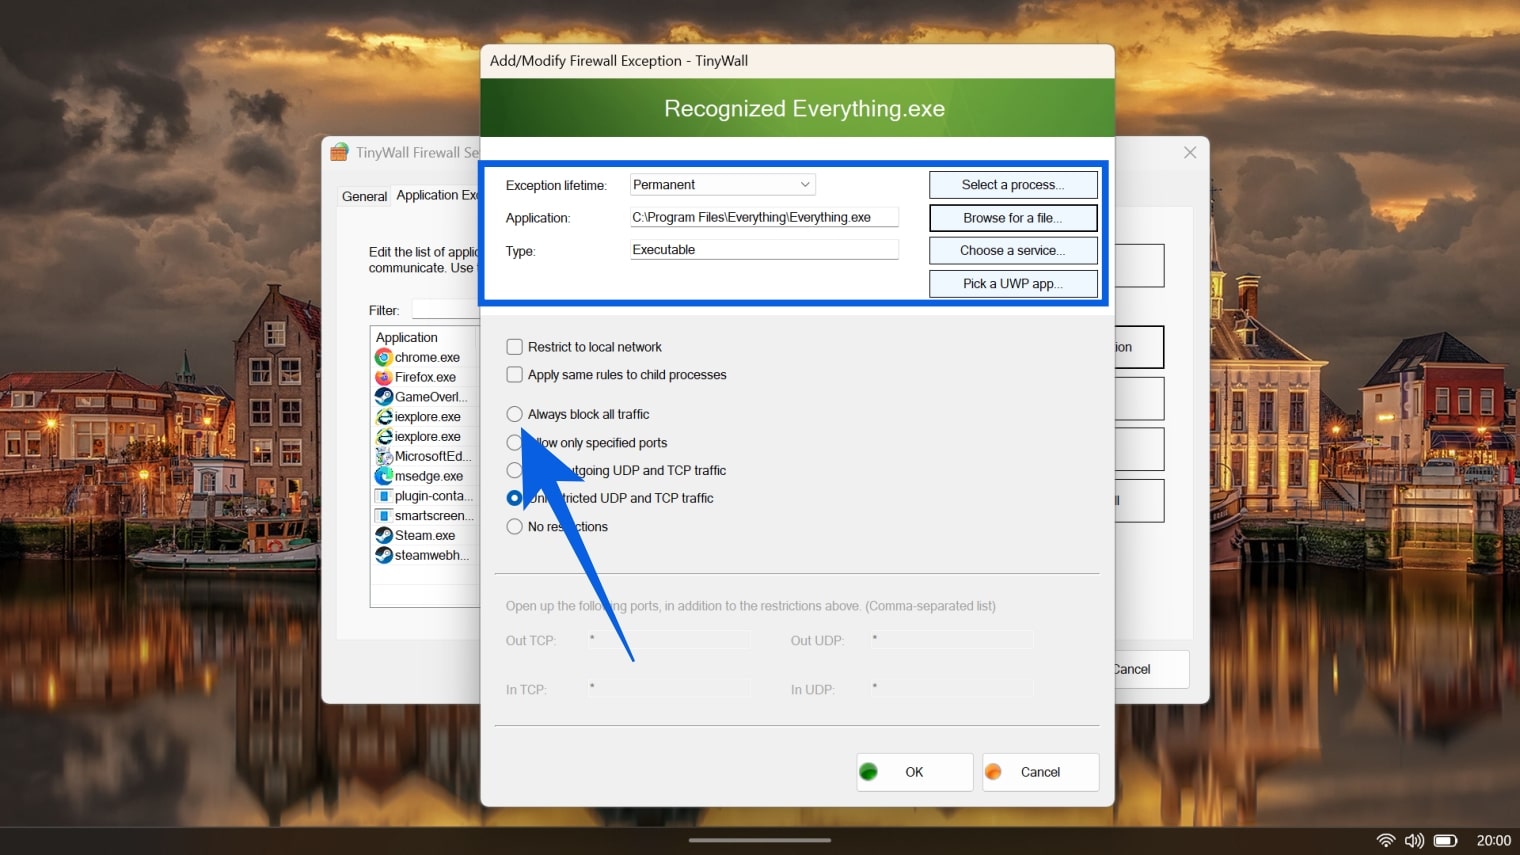Open volume control in system tray

click(1414, 841)
